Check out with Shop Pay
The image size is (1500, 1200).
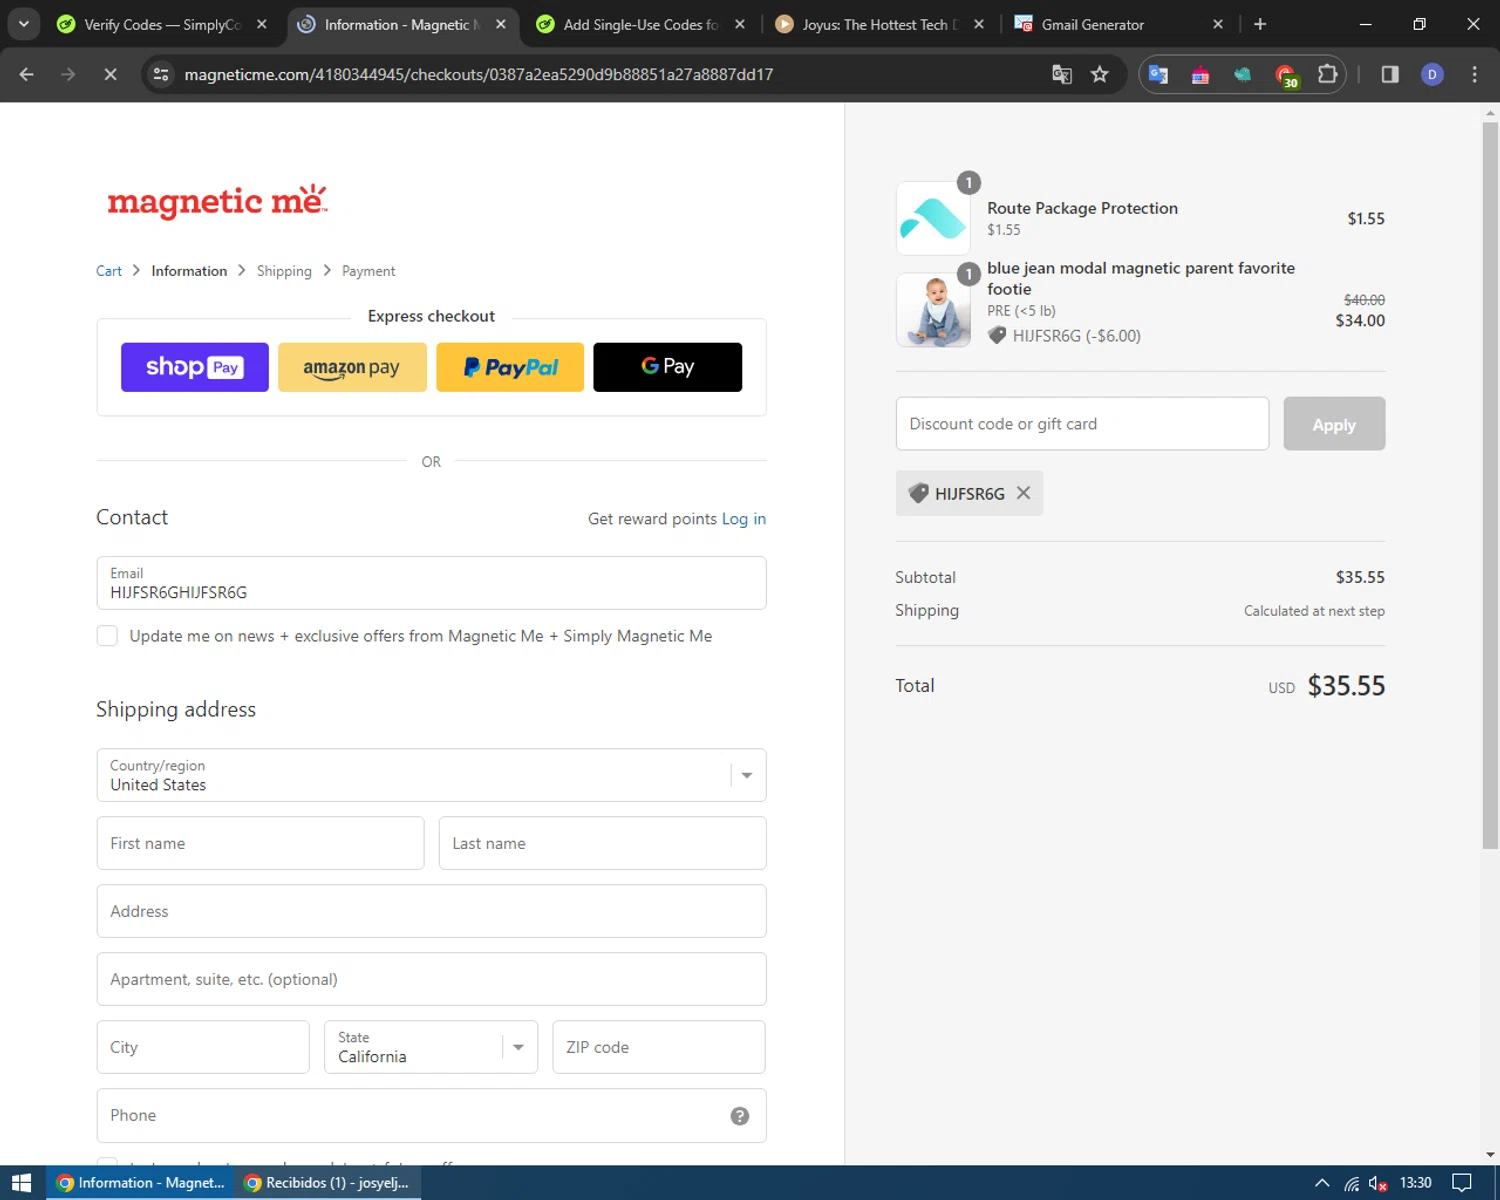coord(195,367)
